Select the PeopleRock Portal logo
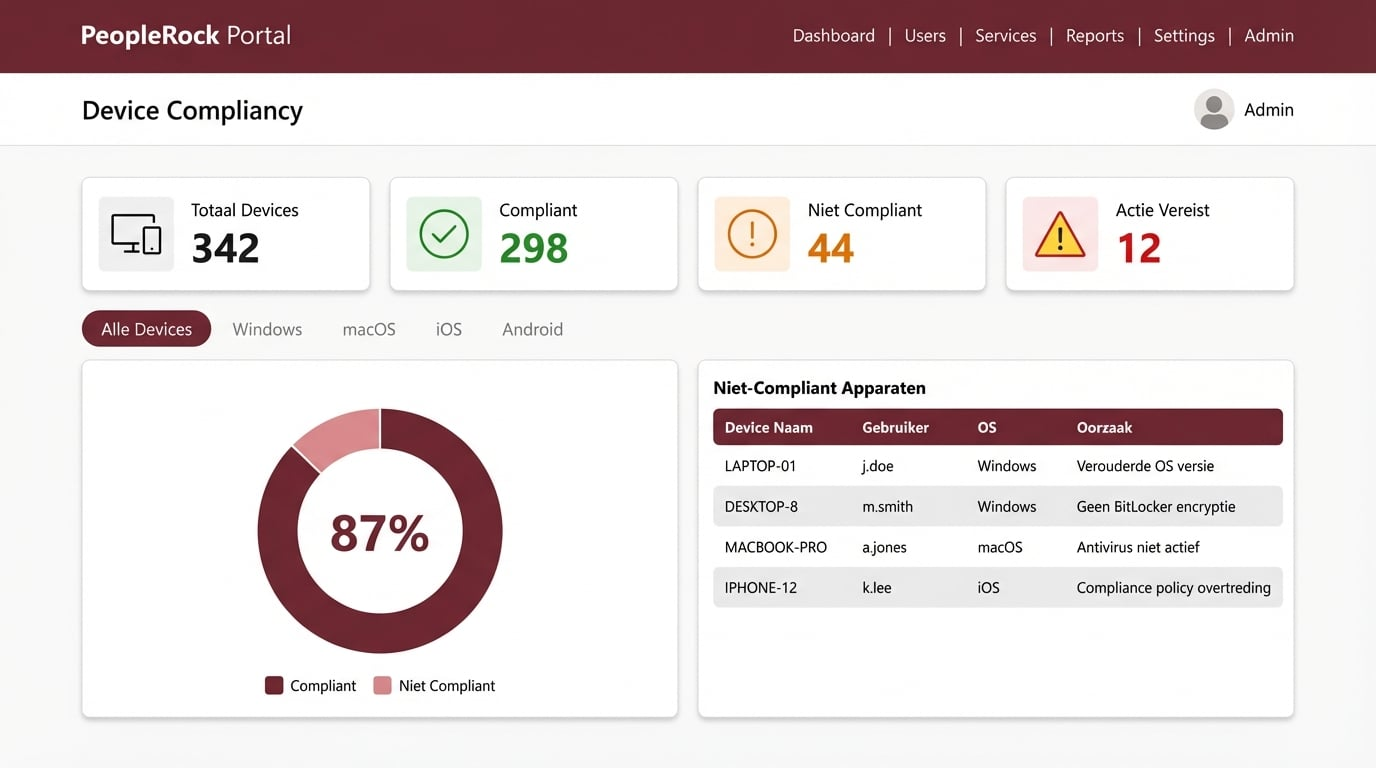The image size is (1376, 768). (185, 35)
